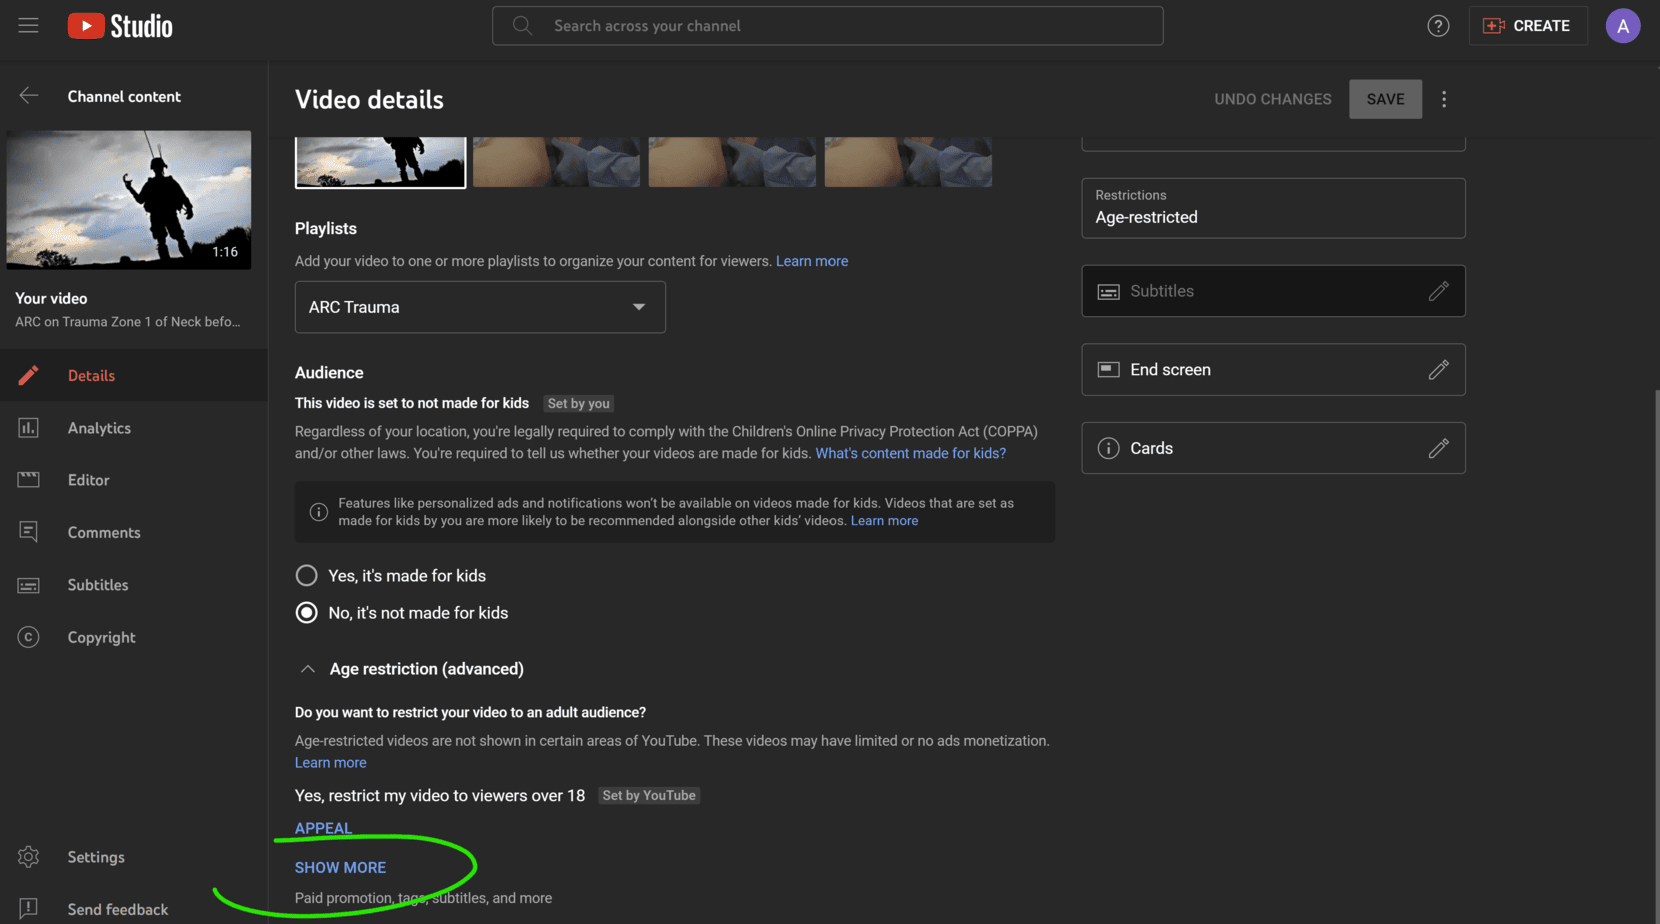Go back with the Channel content arrow

pyautogui.click(x=28, y=96)
